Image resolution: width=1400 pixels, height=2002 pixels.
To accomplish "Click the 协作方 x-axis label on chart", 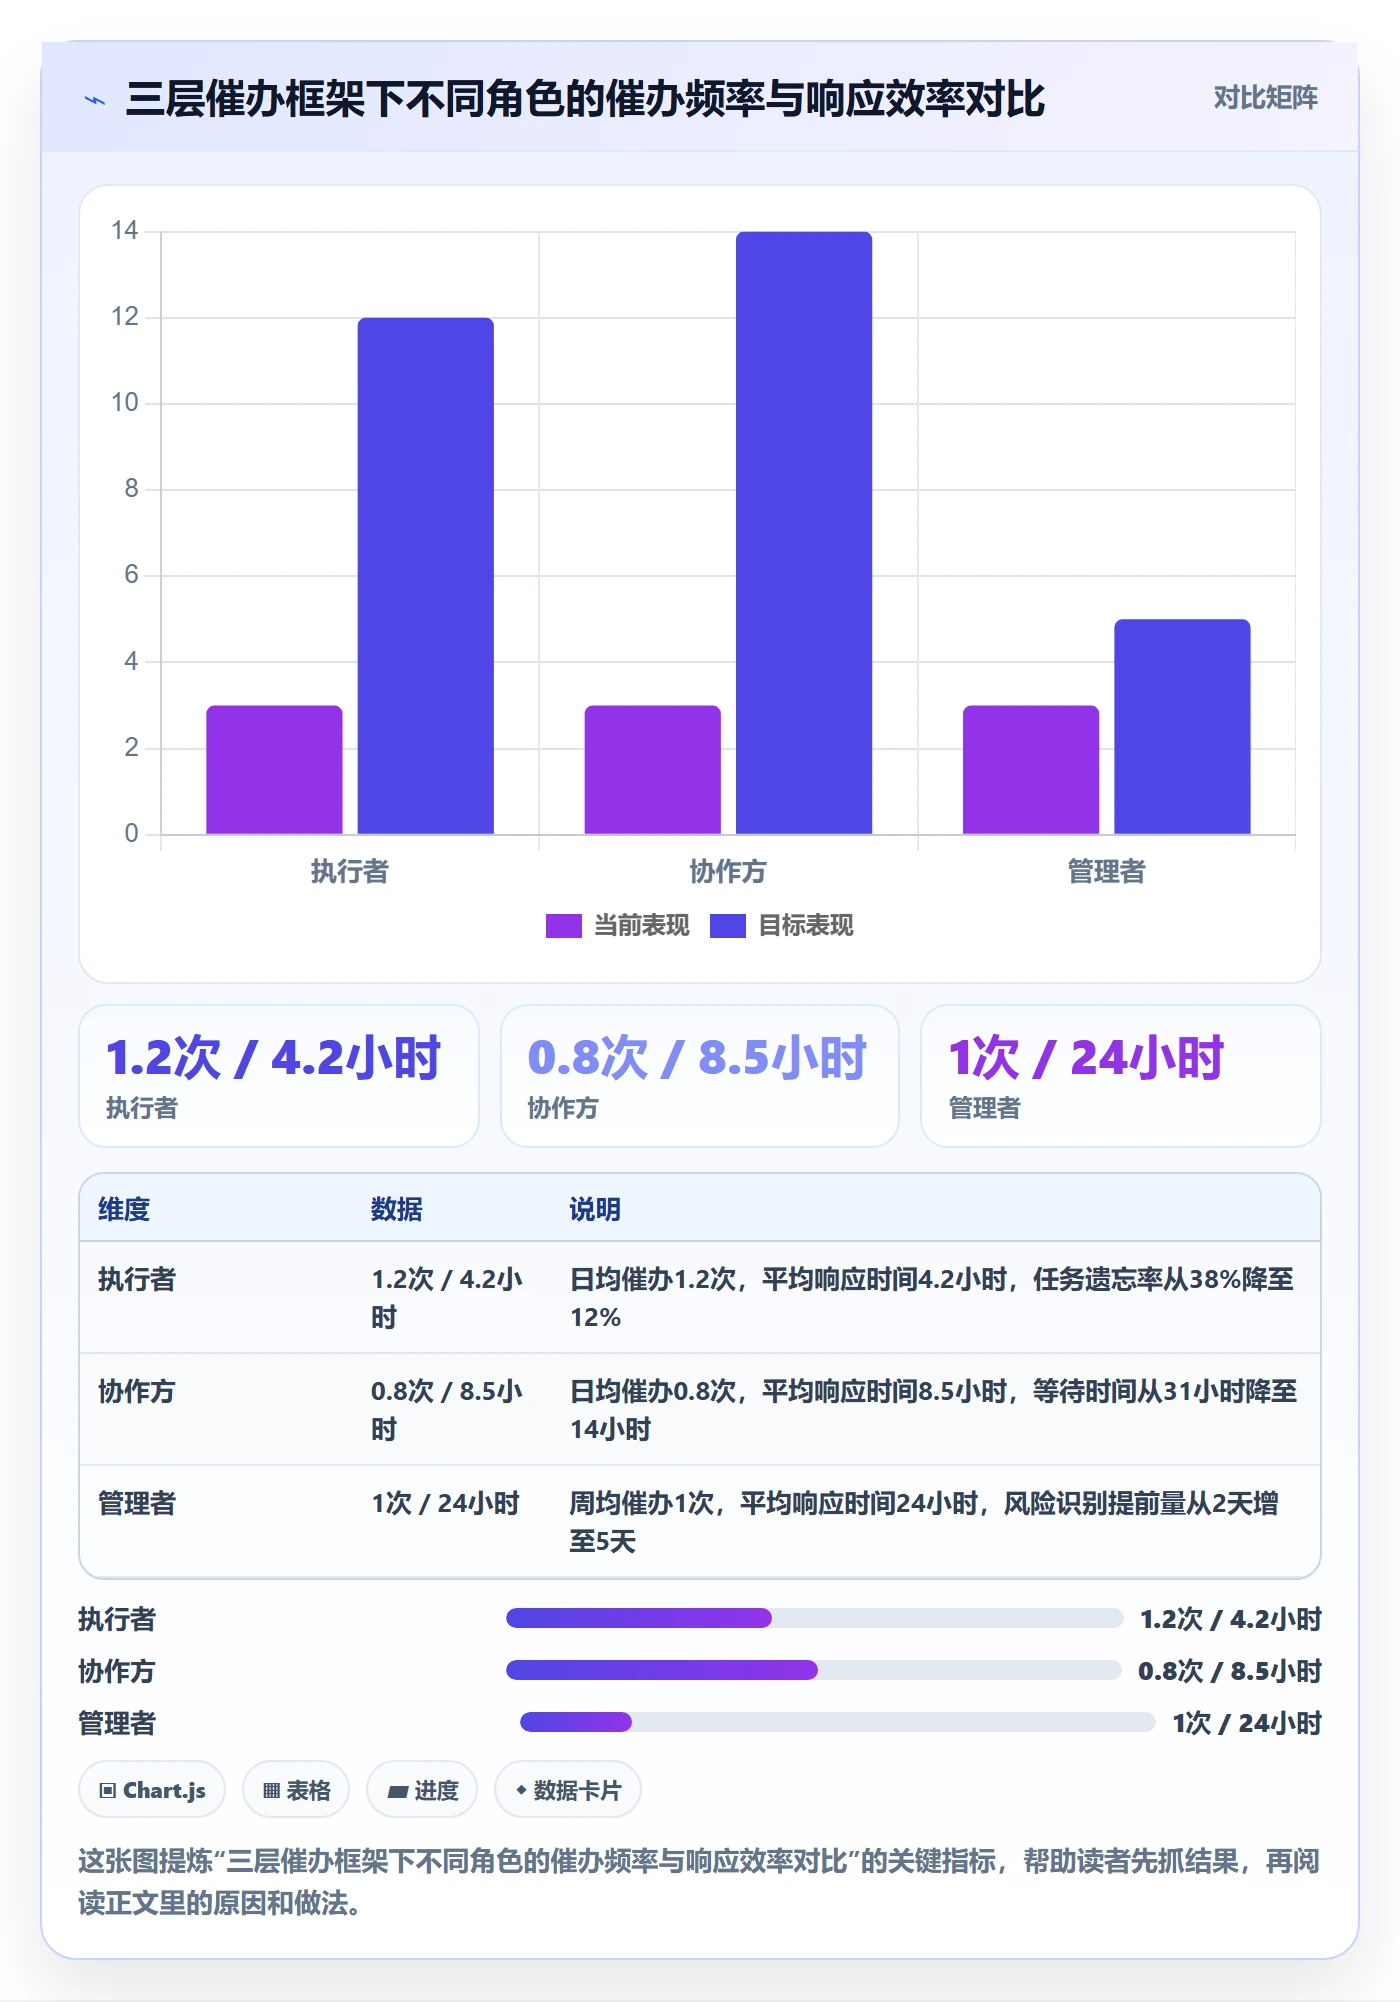I will point(728,872).
